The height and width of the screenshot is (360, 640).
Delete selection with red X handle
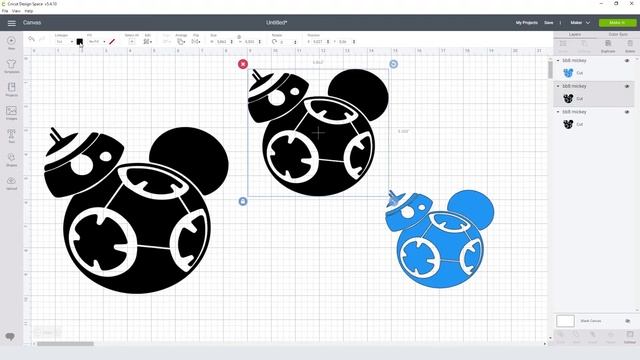click(x=243, y=64)
